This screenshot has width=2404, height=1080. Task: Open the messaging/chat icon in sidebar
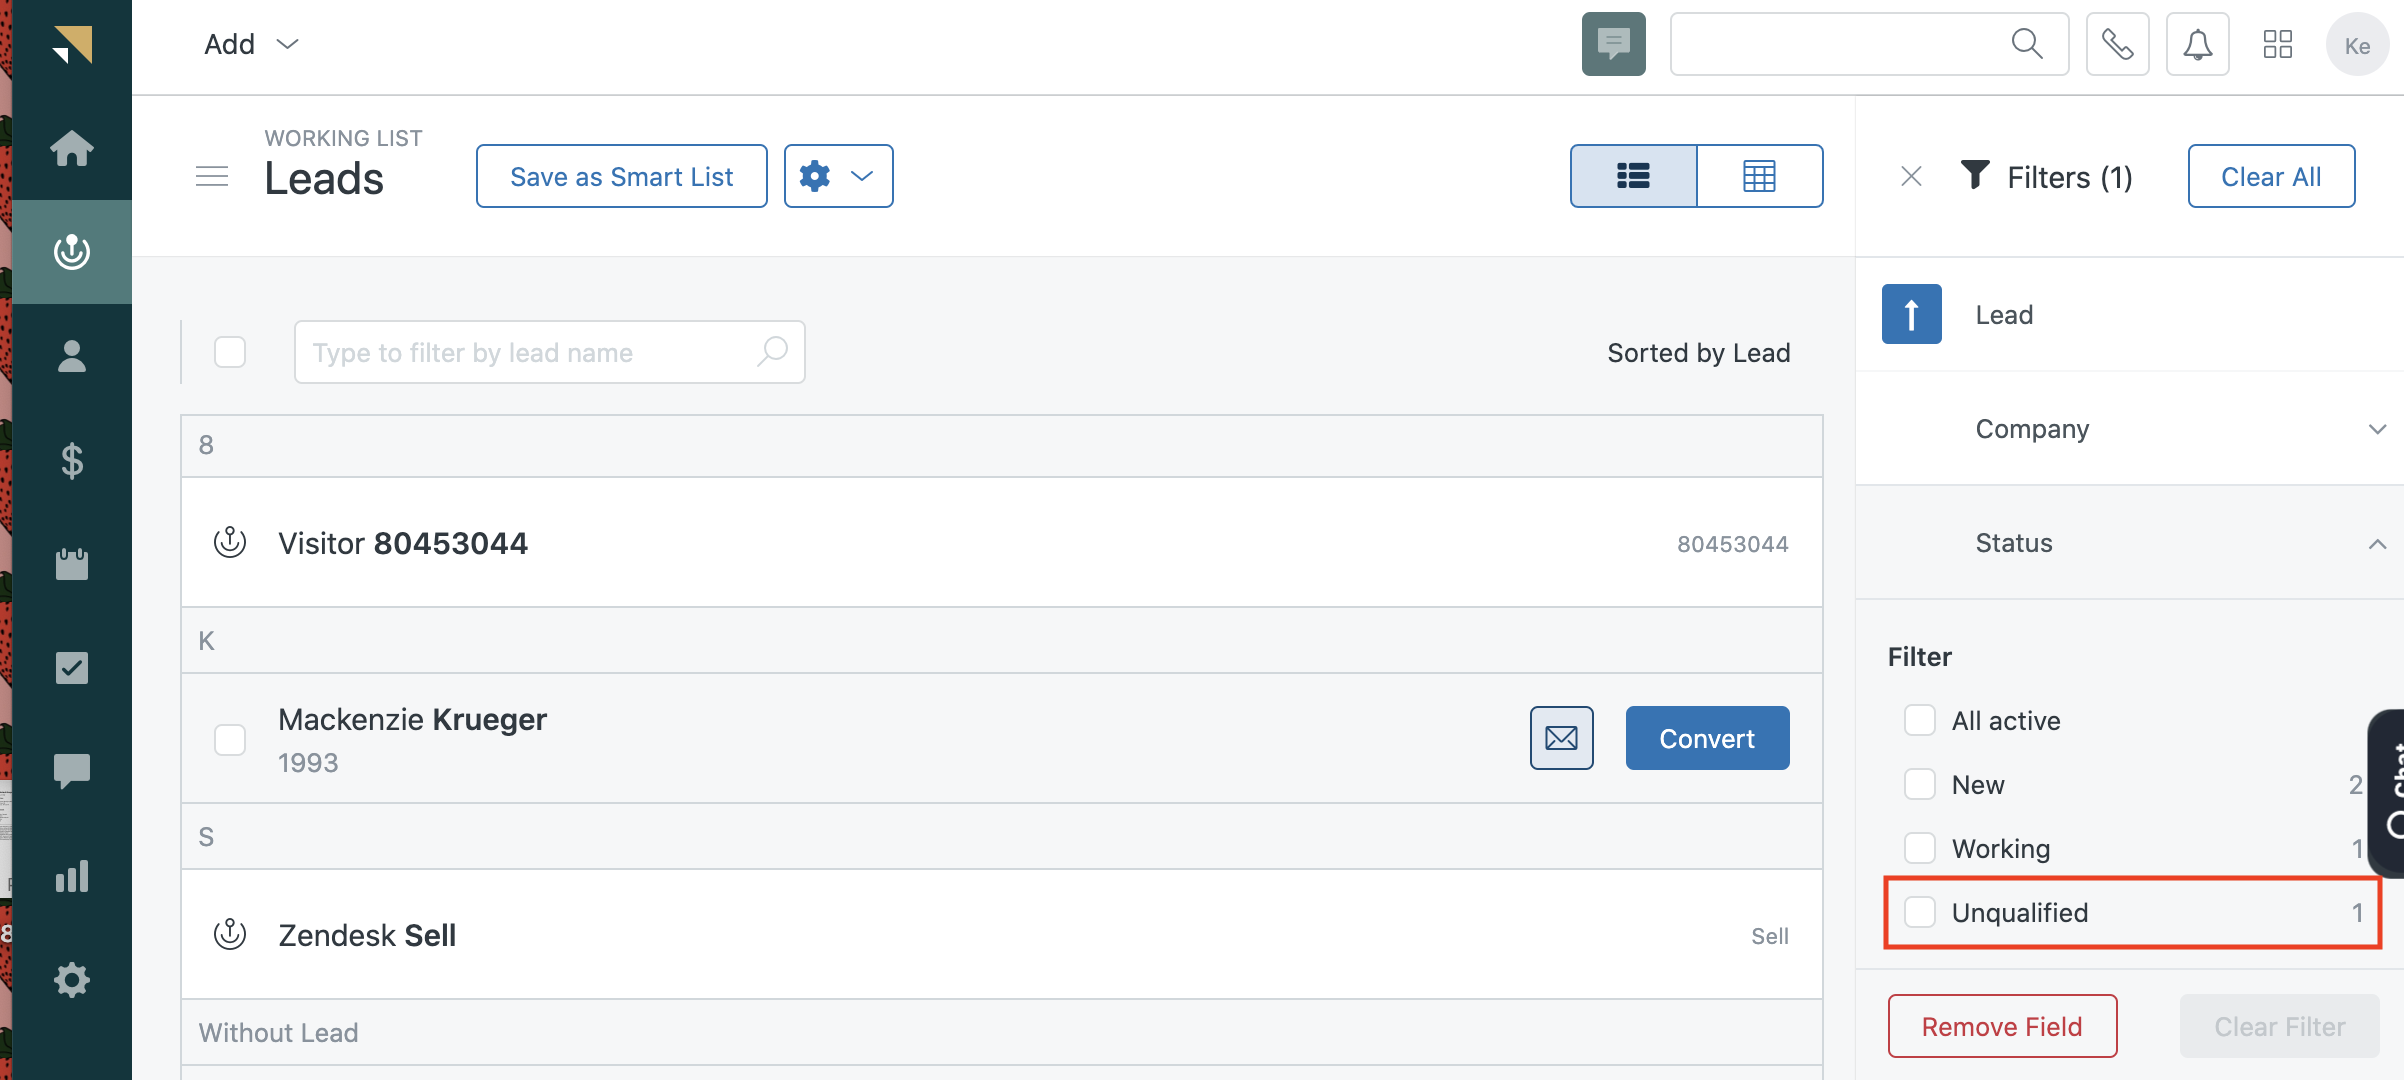point(71,770)
